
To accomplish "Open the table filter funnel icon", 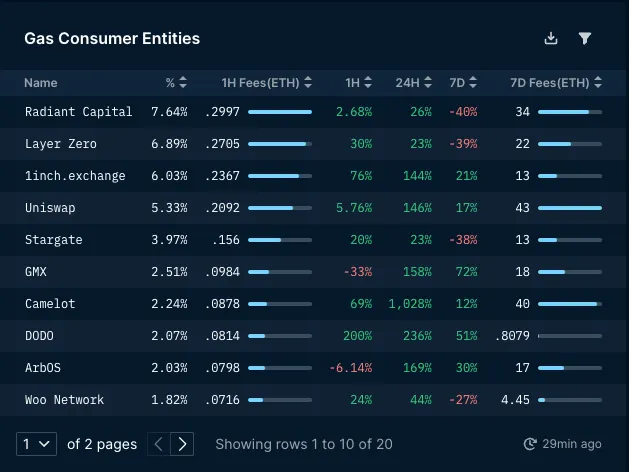I will pos(584,38).
